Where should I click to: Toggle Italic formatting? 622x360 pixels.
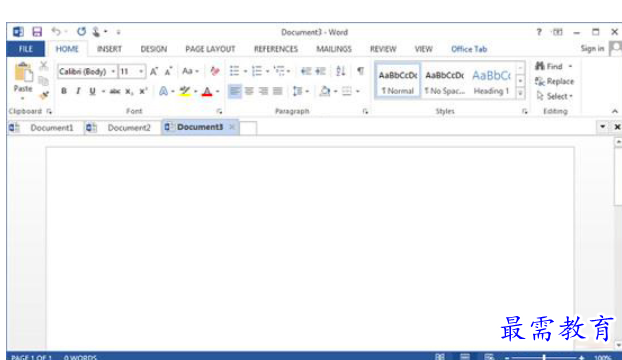click(78, 91)
